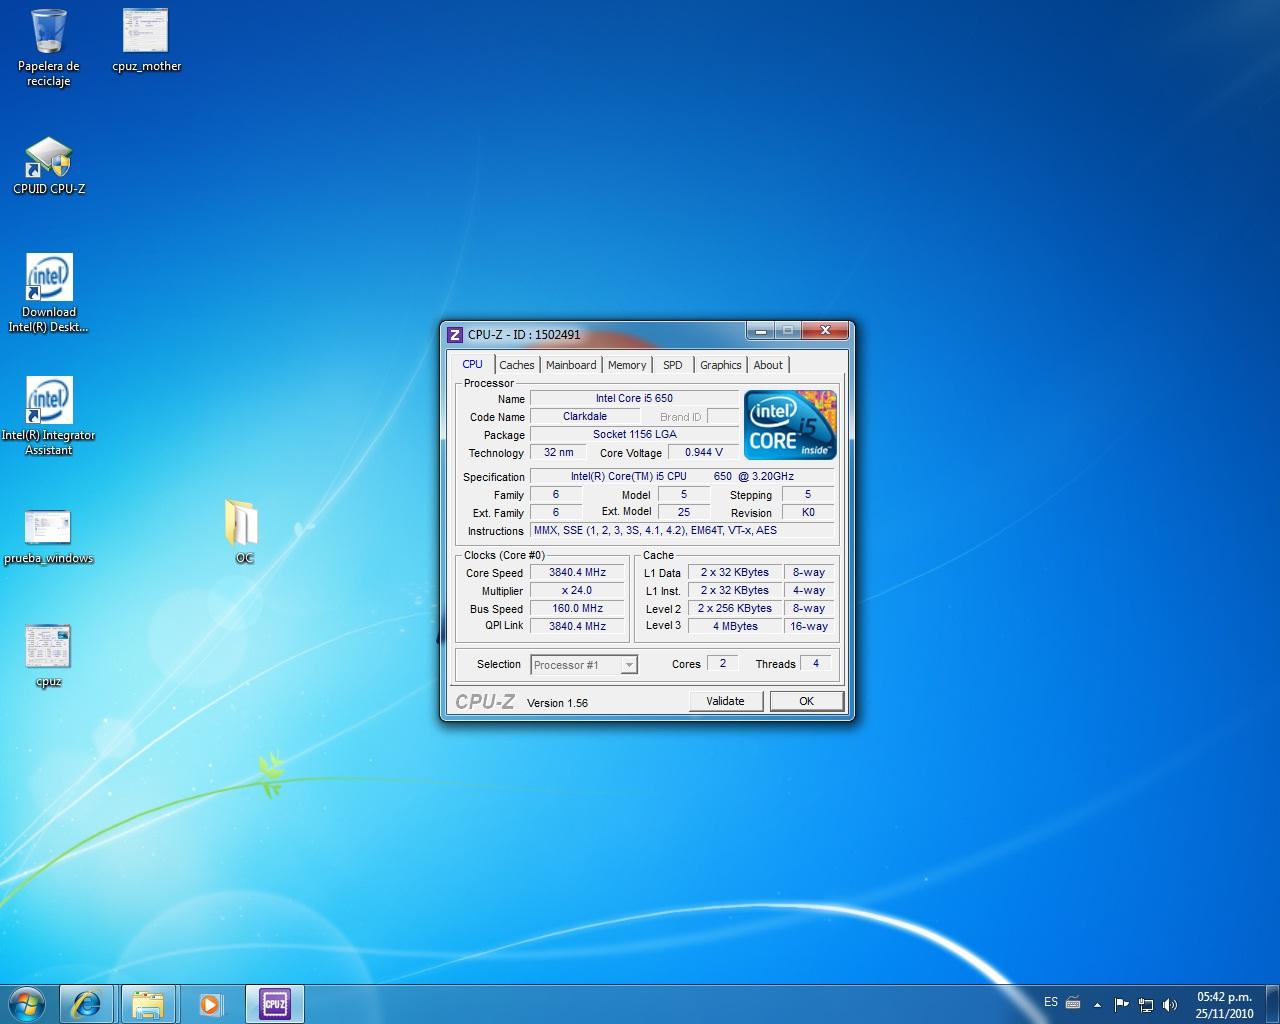The image size is (1280, 1024).
Task: Click the keyboard tray icon
Action: click(x=1073, y=1002)
